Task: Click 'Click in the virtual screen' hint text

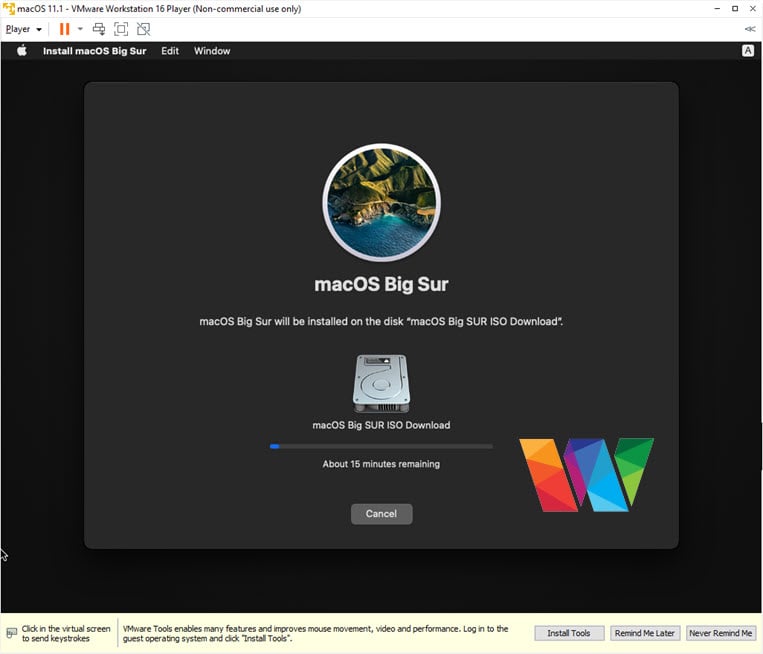Action: (x=66, y=634)
